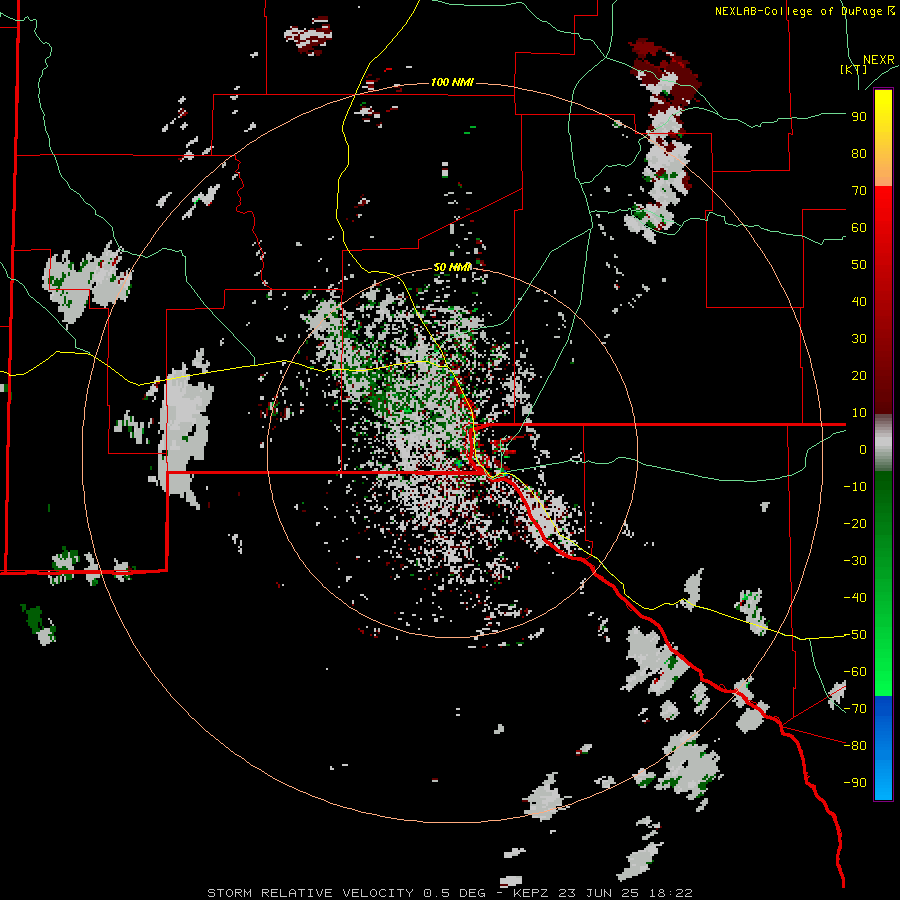Click the -50 scale value
This screenshot has width=900, height=900.
pos(855,635)
